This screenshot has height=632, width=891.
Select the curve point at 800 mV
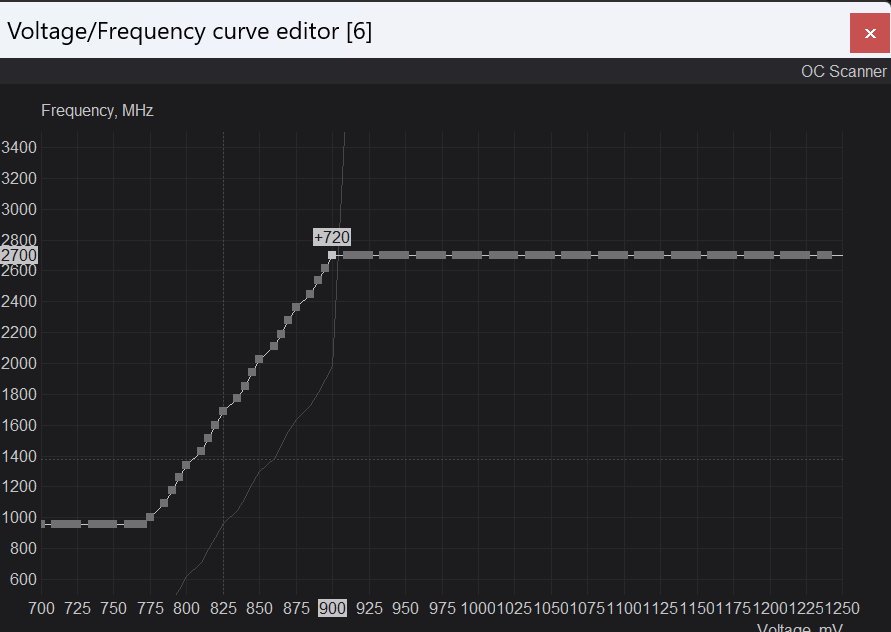click(x=186, y=465)
